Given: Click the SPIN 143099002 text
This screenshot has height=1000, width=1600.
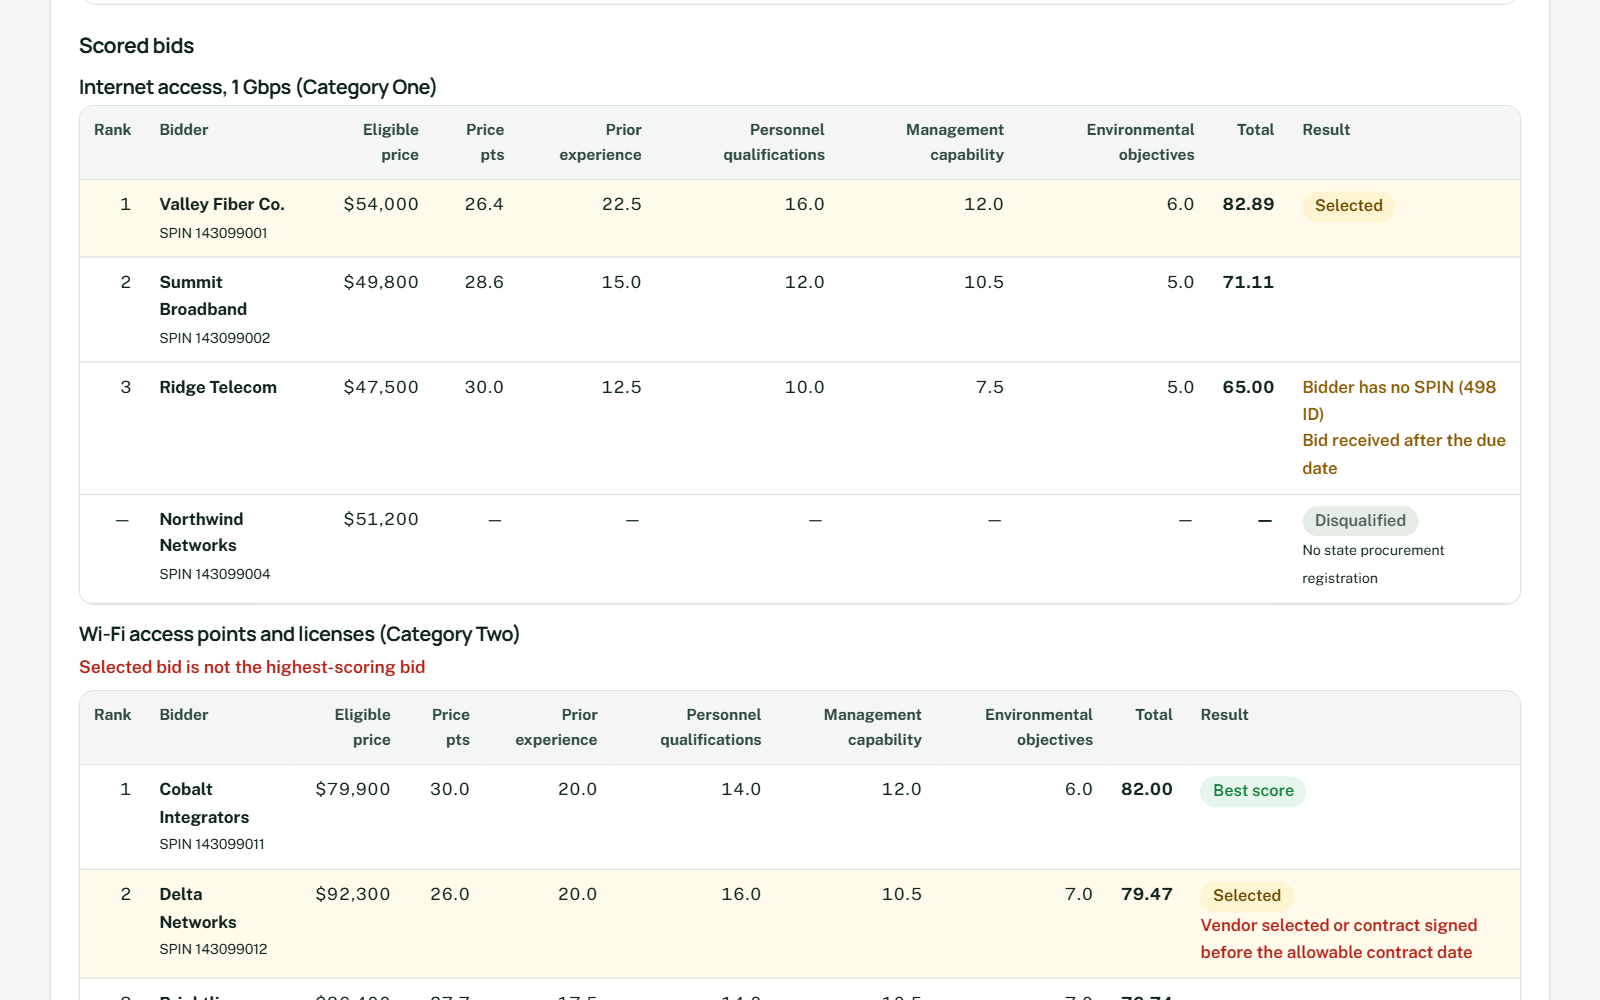Looking at the screenshot, I should 215,338.
